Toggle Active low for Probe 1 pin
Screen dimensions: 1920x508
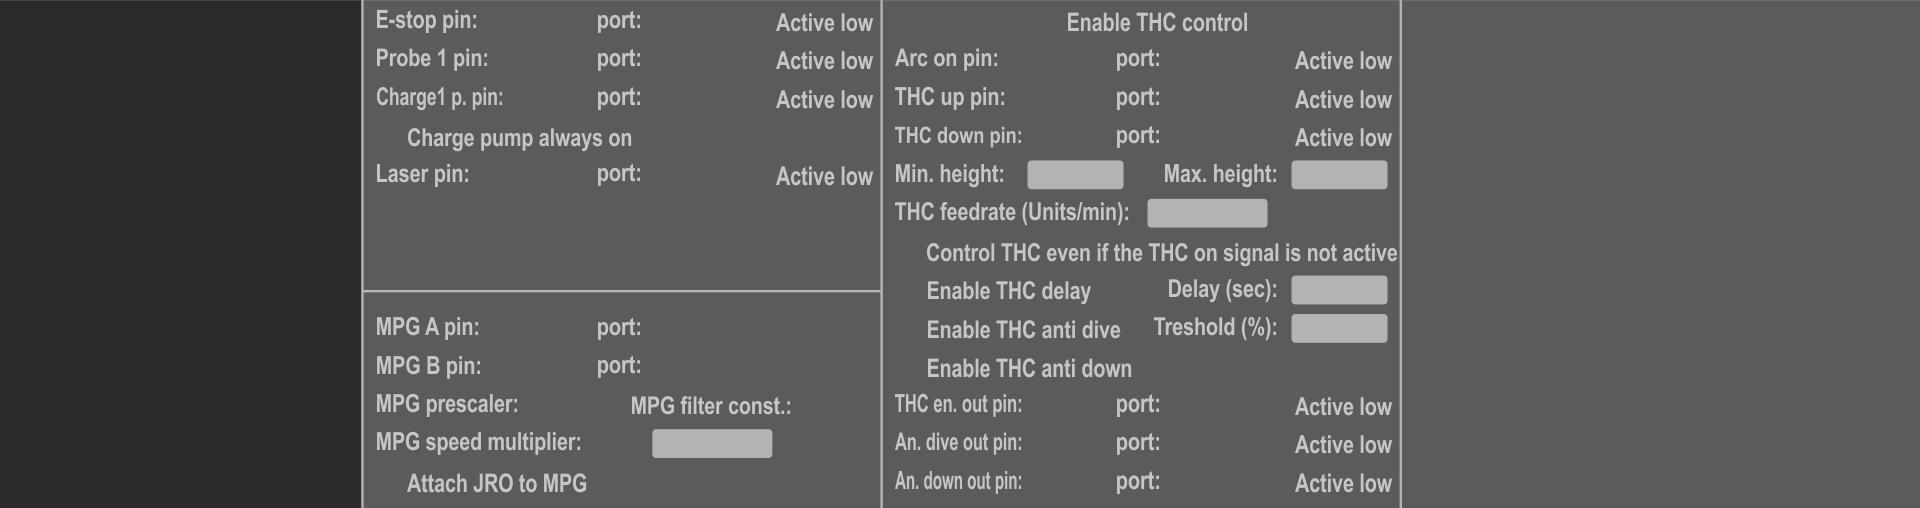click(824, 61)
